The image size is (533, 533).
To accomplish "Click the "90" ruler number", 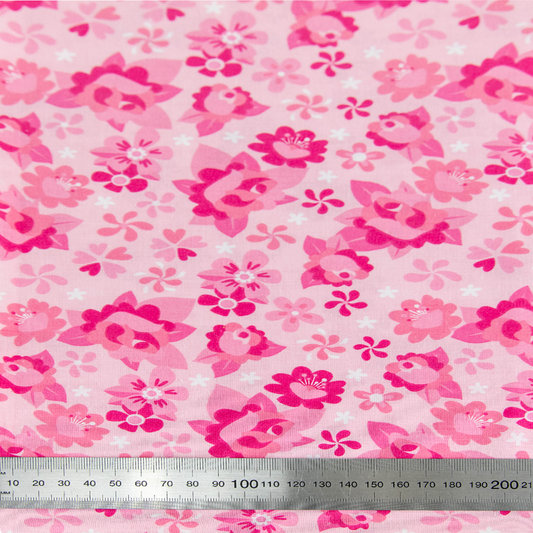I will point(218,484).
